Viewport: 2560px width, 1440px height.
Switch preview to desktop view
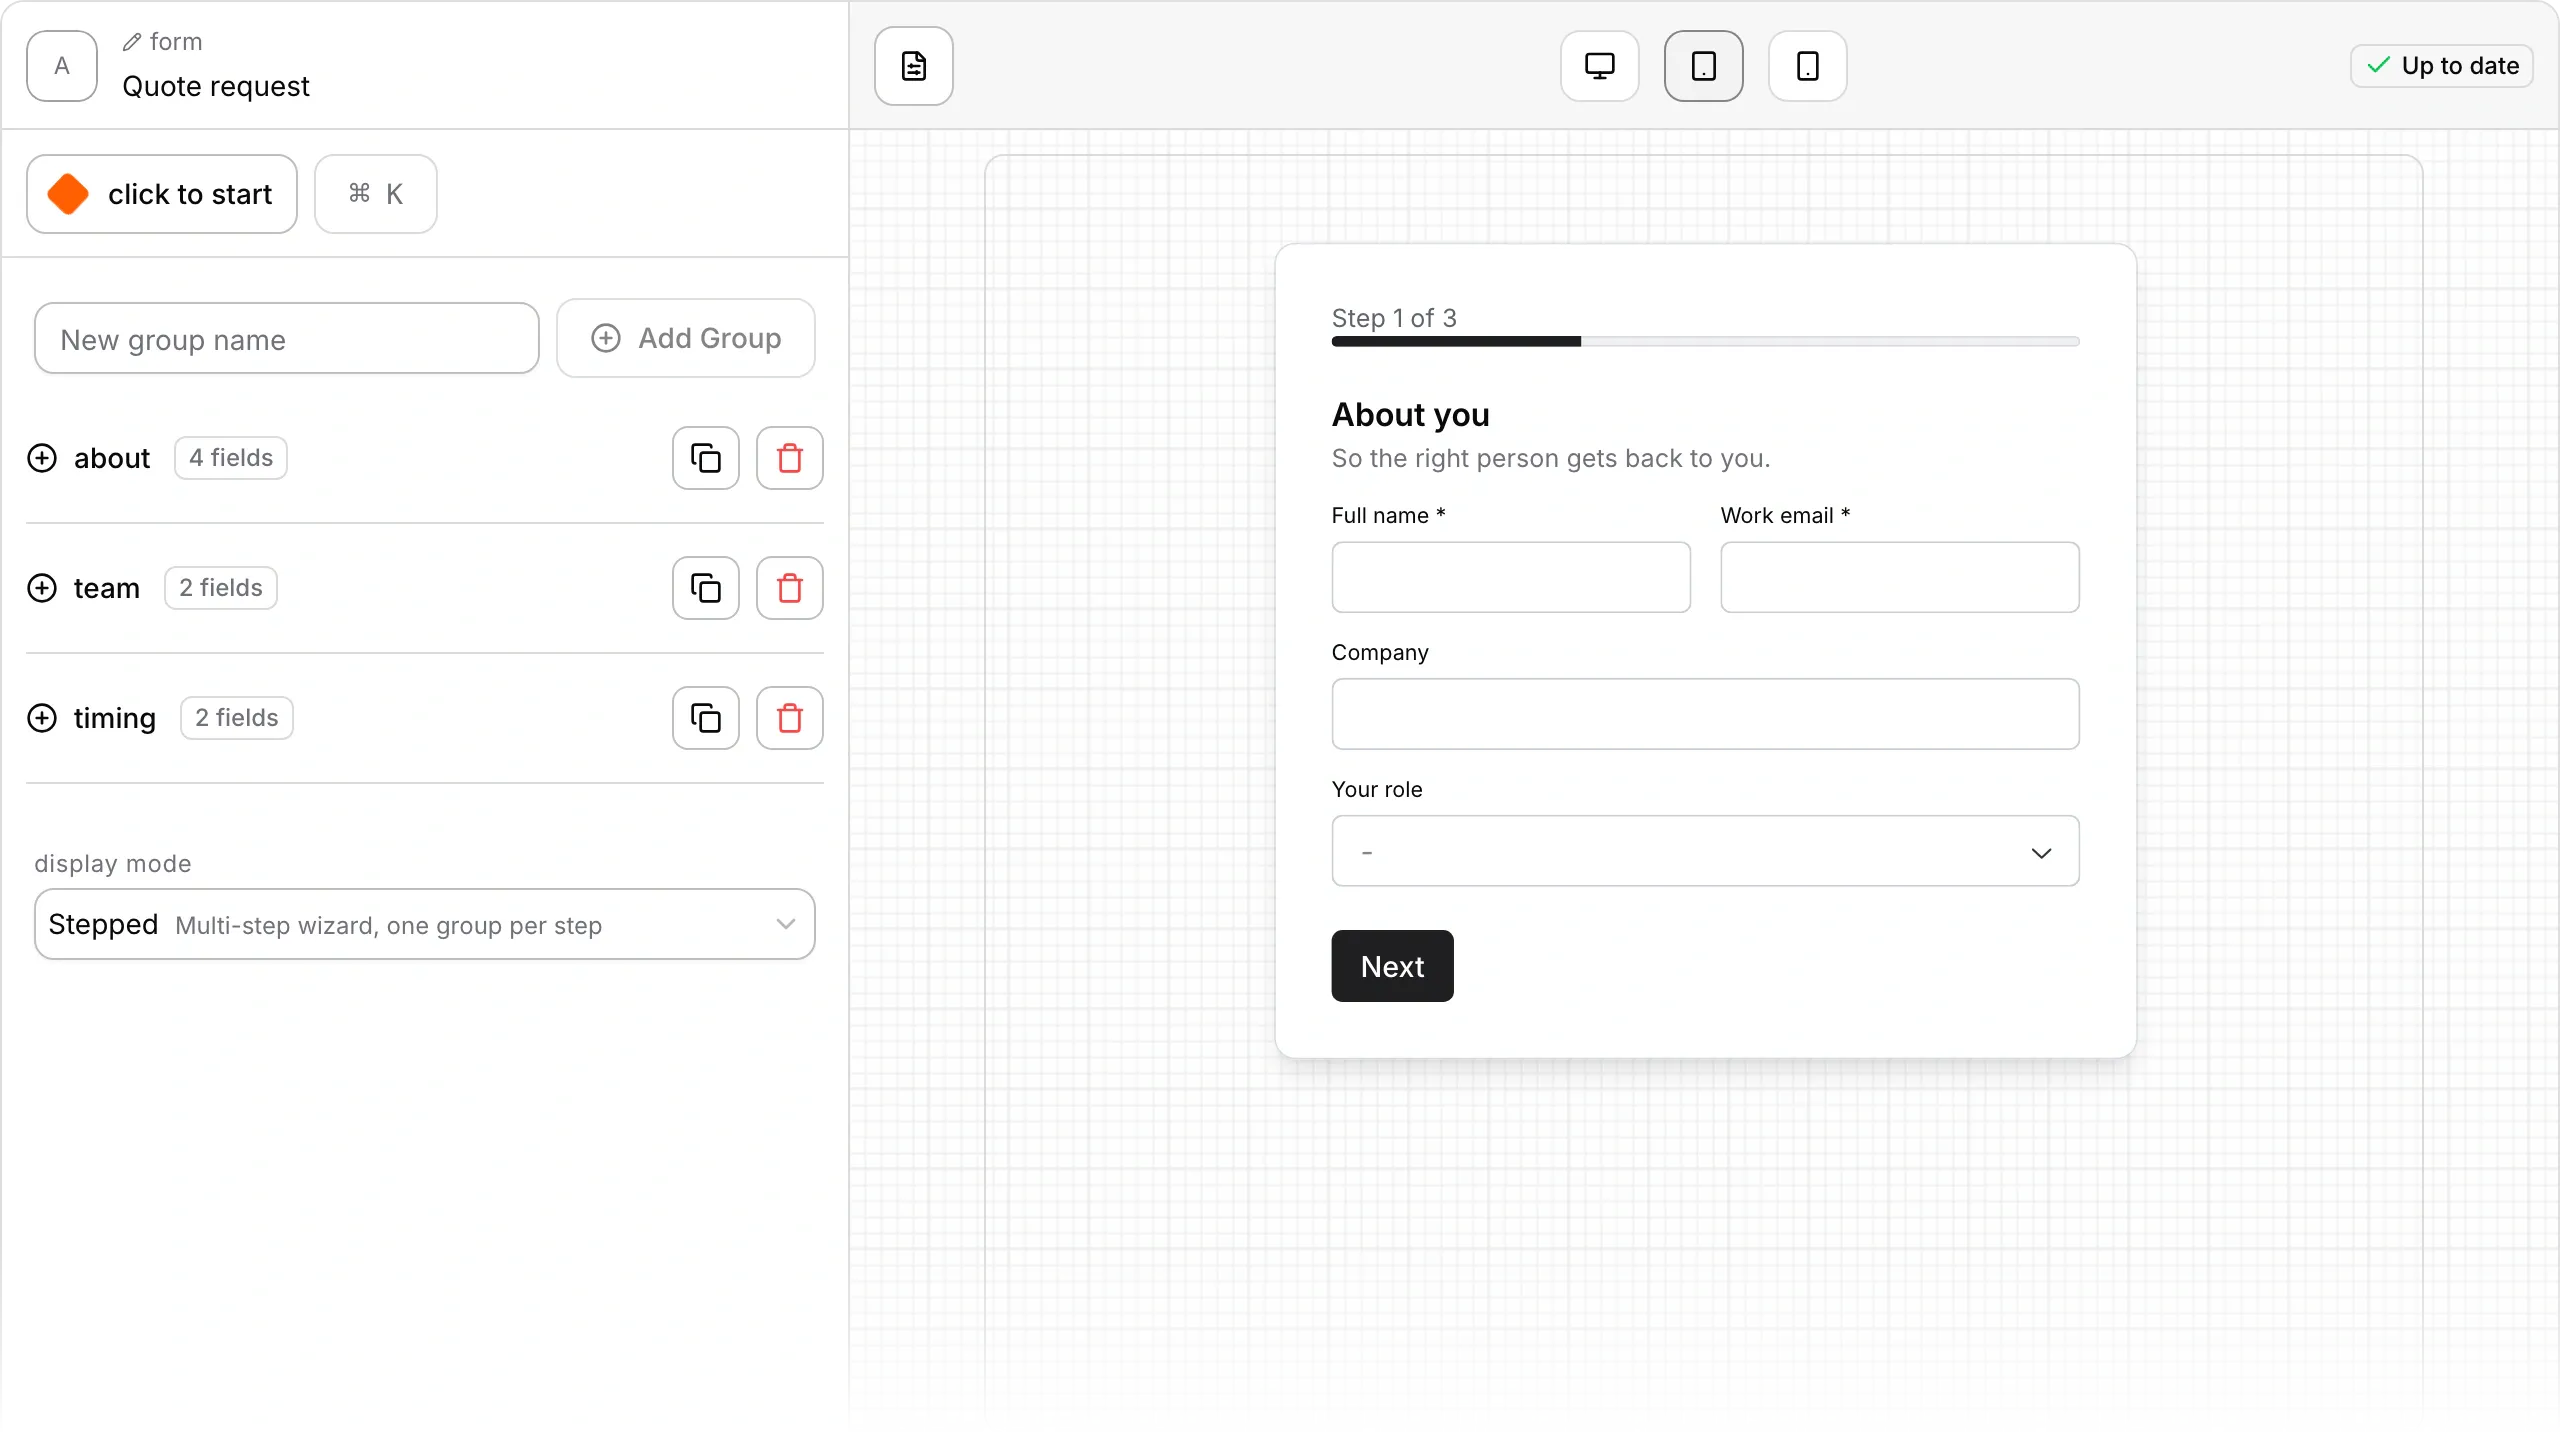(1599, 66)
